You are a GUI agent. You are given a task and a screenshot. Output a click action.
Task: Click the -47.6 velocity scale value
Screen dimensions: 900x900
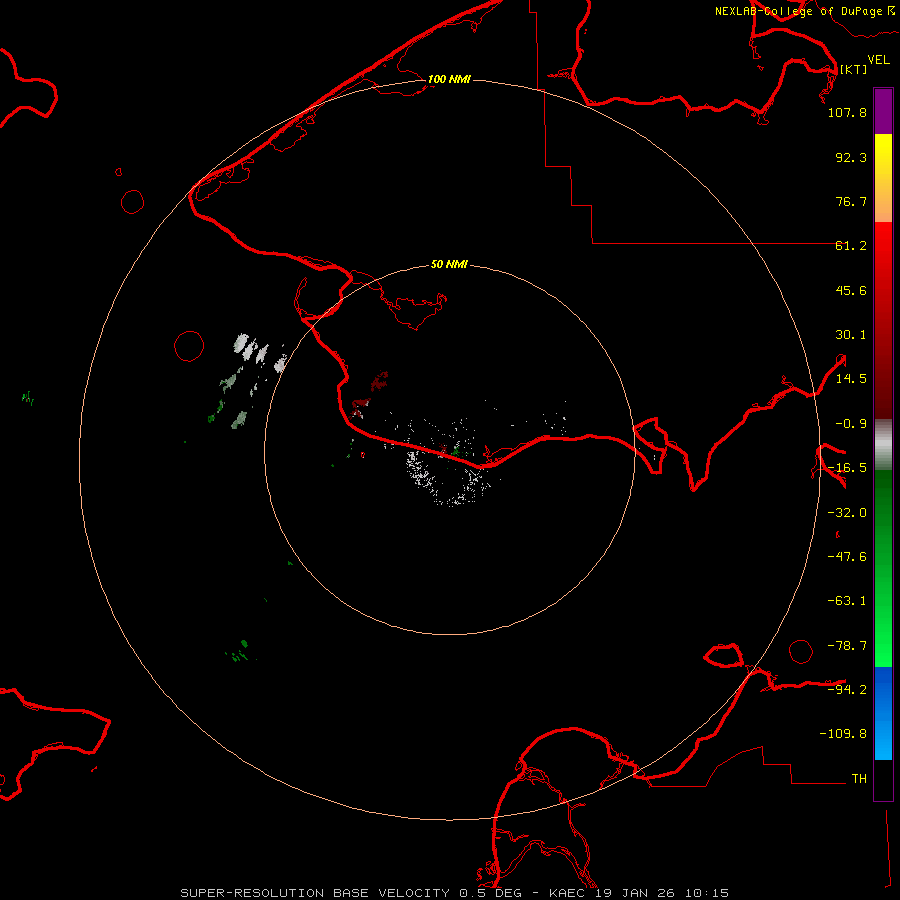[x=847, y=557]
